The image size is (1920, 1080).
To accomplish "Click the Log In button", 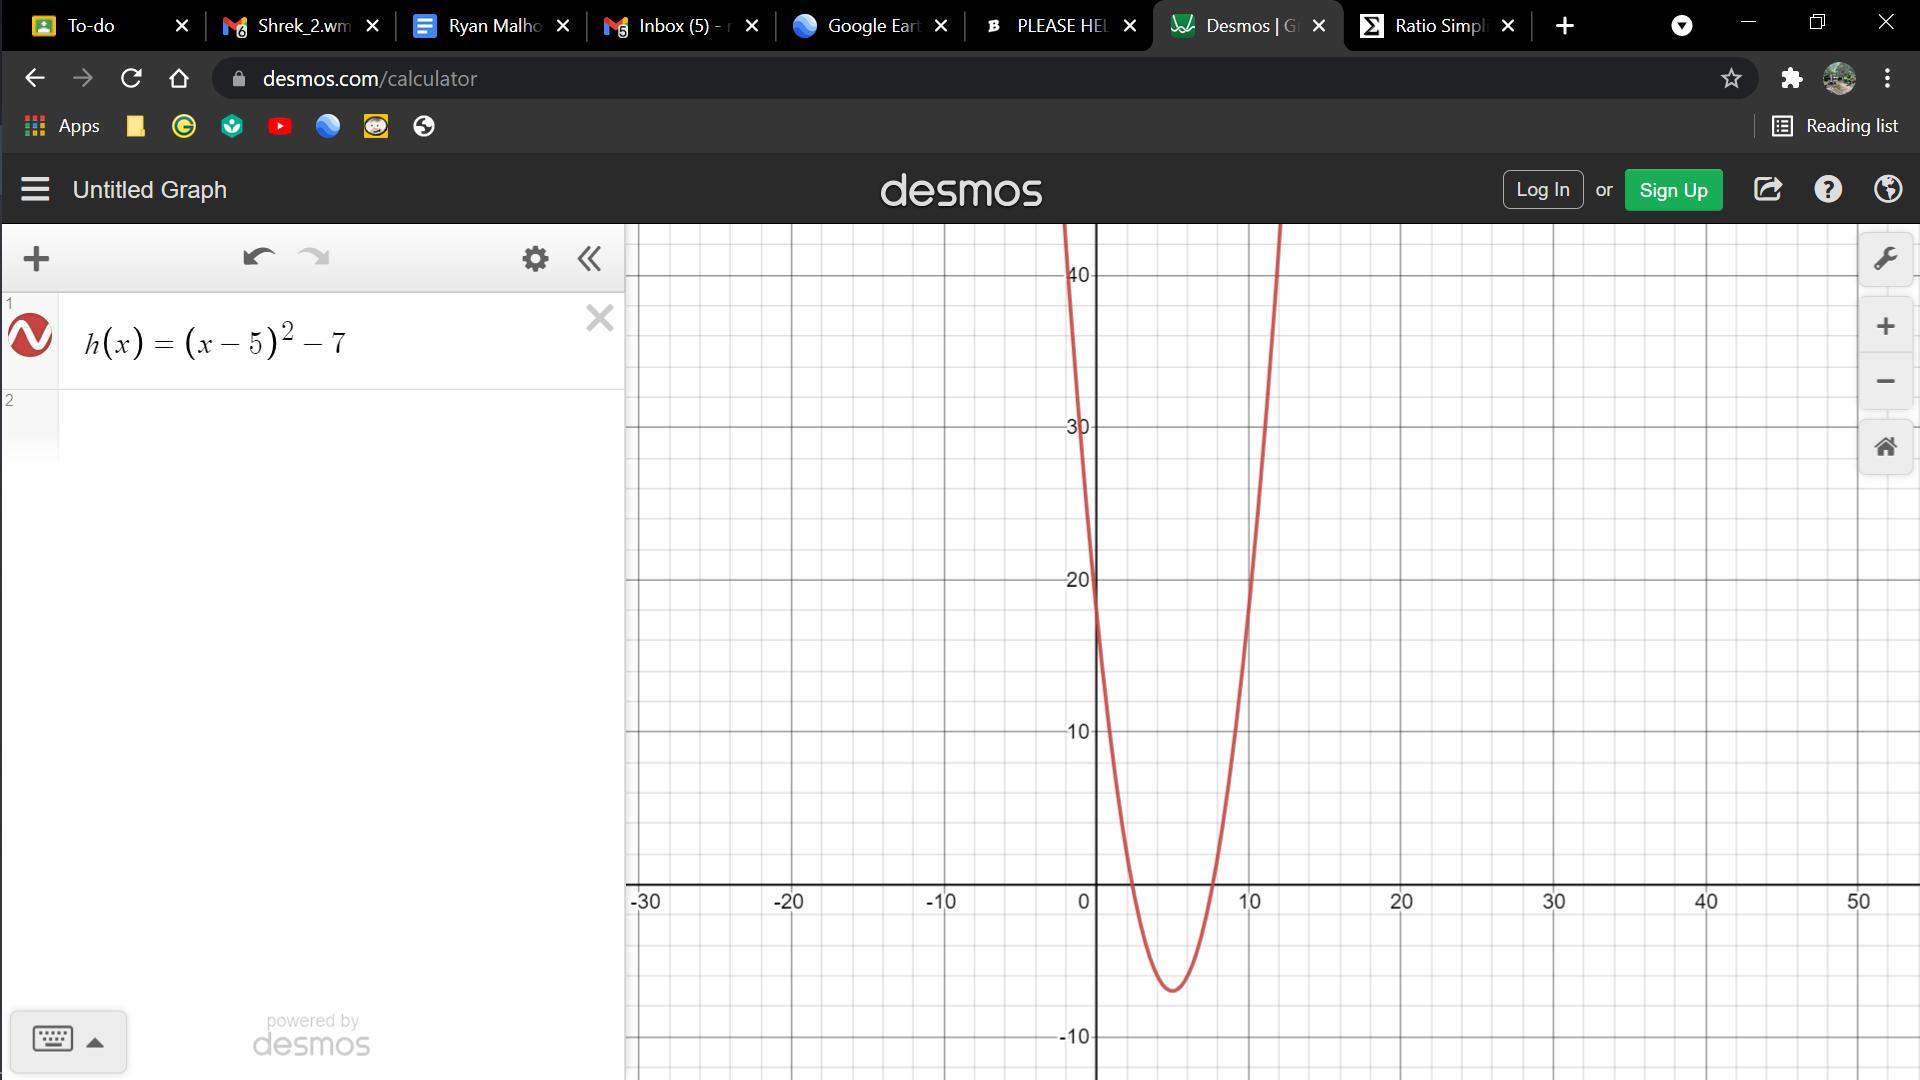I will pyautogui.click(x=1542, y=189).
